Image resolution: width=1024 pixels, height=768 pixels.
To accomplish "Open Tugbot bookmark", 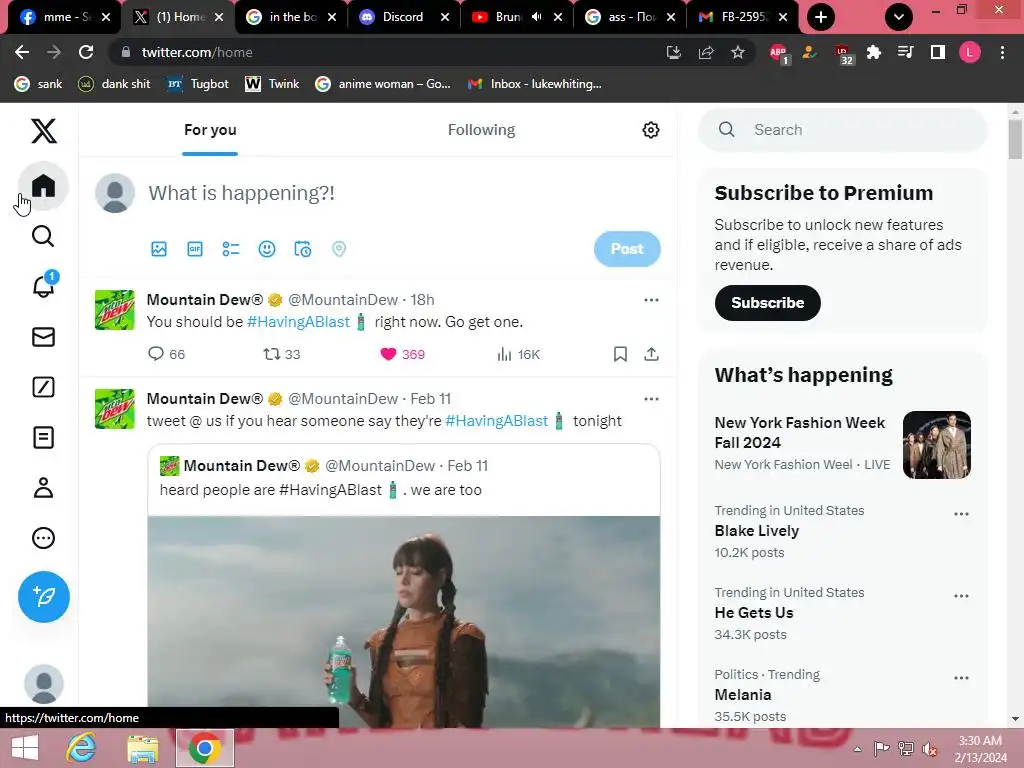I will 198,84.
